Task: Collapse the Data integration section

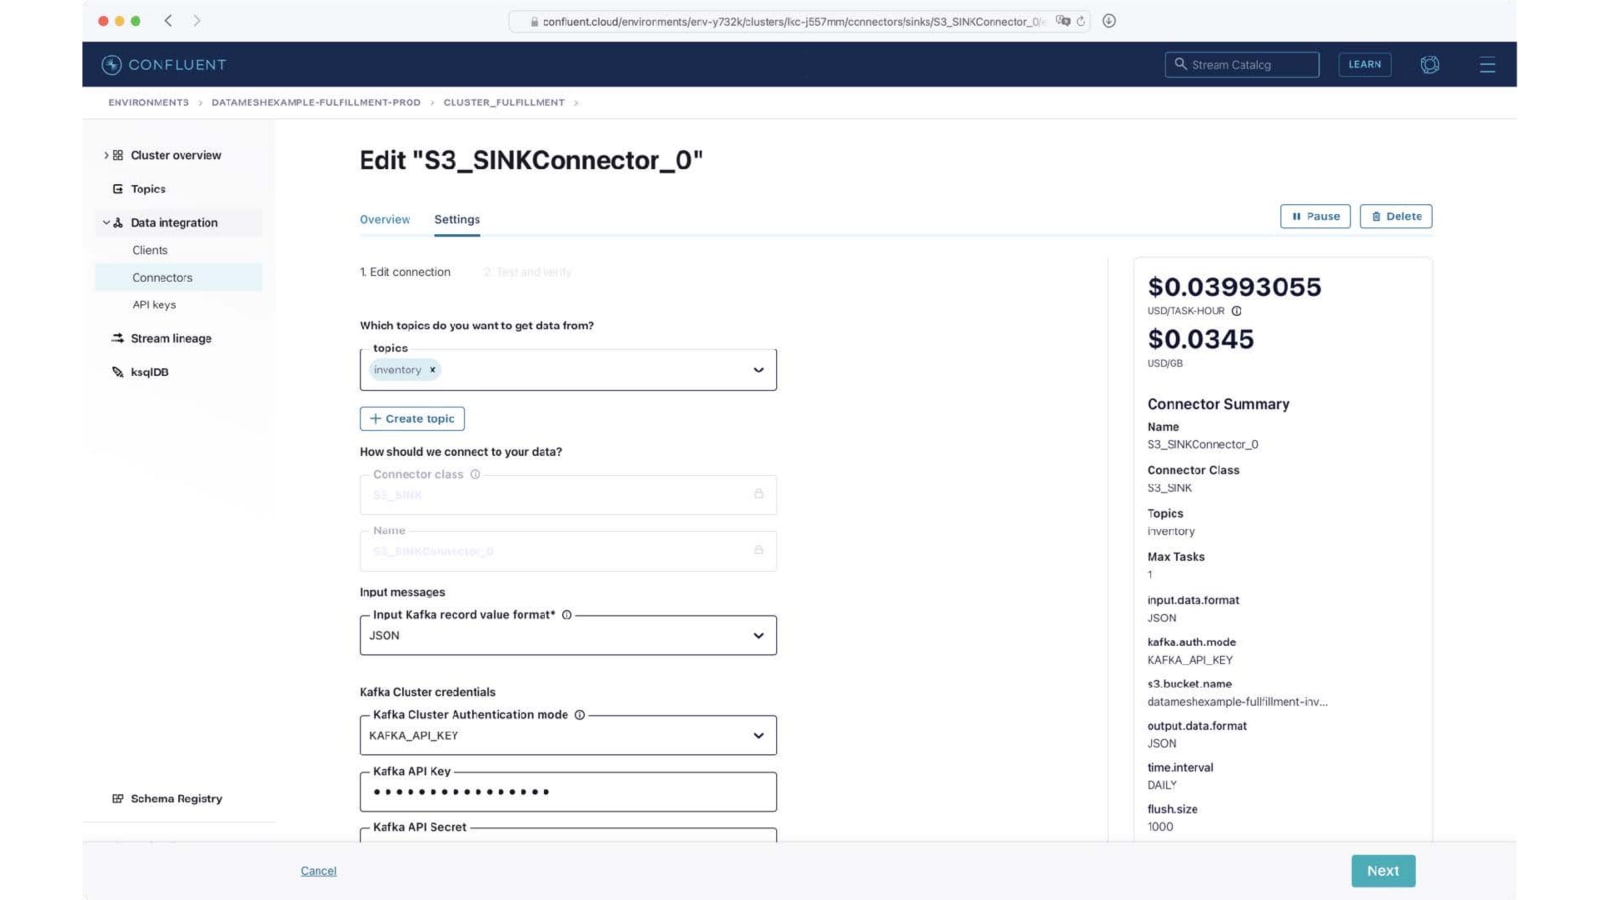Action: pos(106,223)
